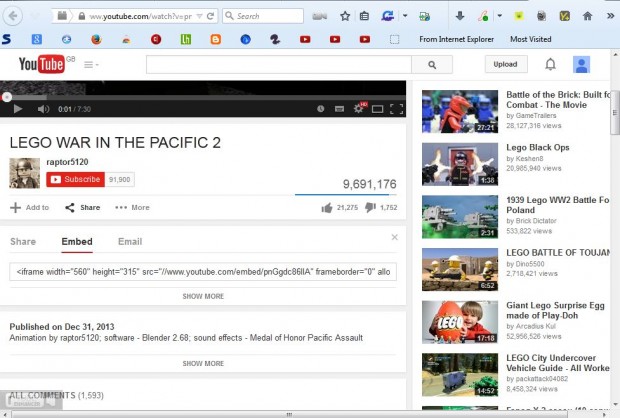Expand embed options with SHOW MORE

[203, 296]
